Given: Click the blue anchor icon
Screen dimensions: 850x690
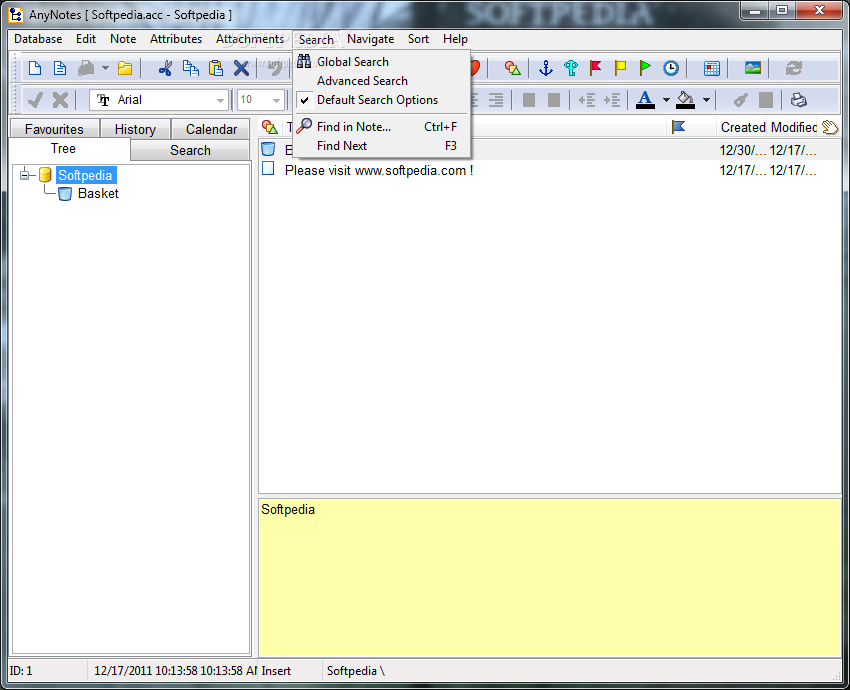Looking at the screenshot, I should point(545,68).
